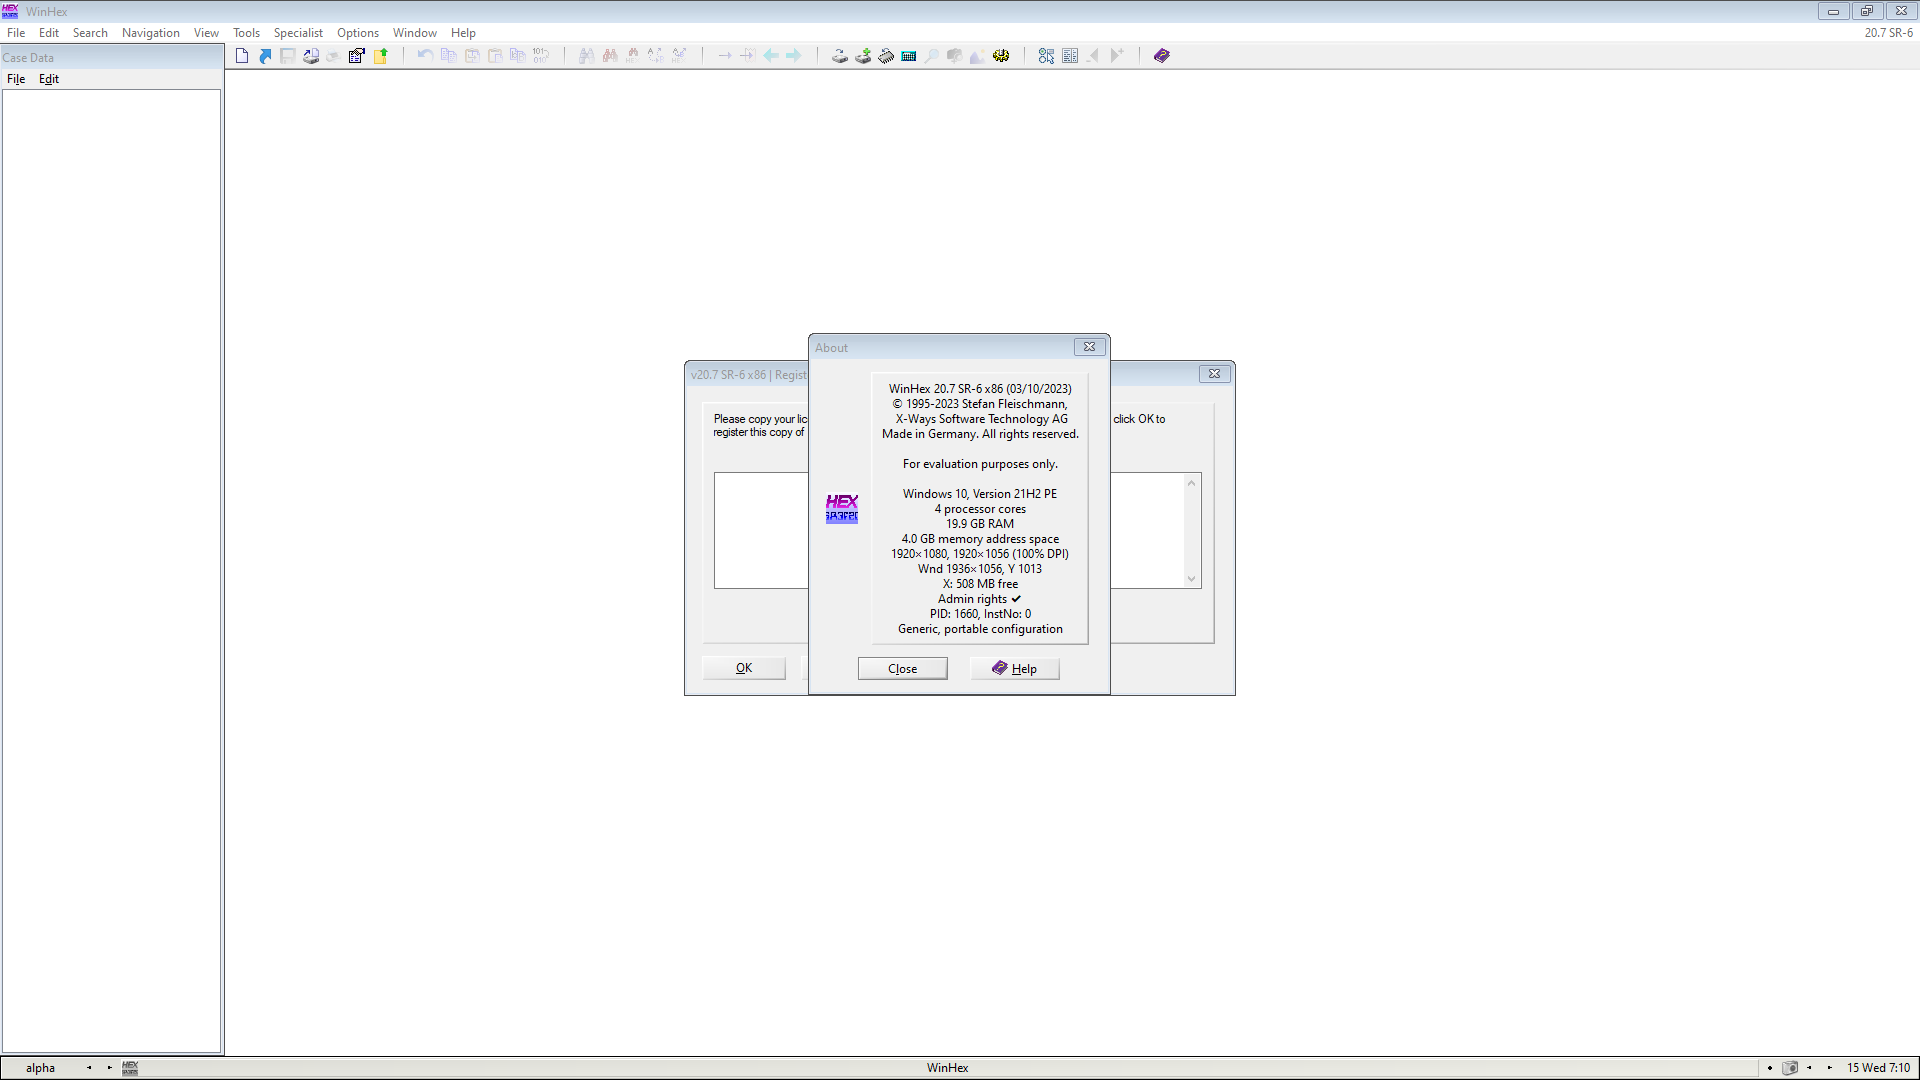This screenshot has height=1080, width=1920.
Task: Click the WinHex task entry in taskbar
Action: tap(947, 1068)
